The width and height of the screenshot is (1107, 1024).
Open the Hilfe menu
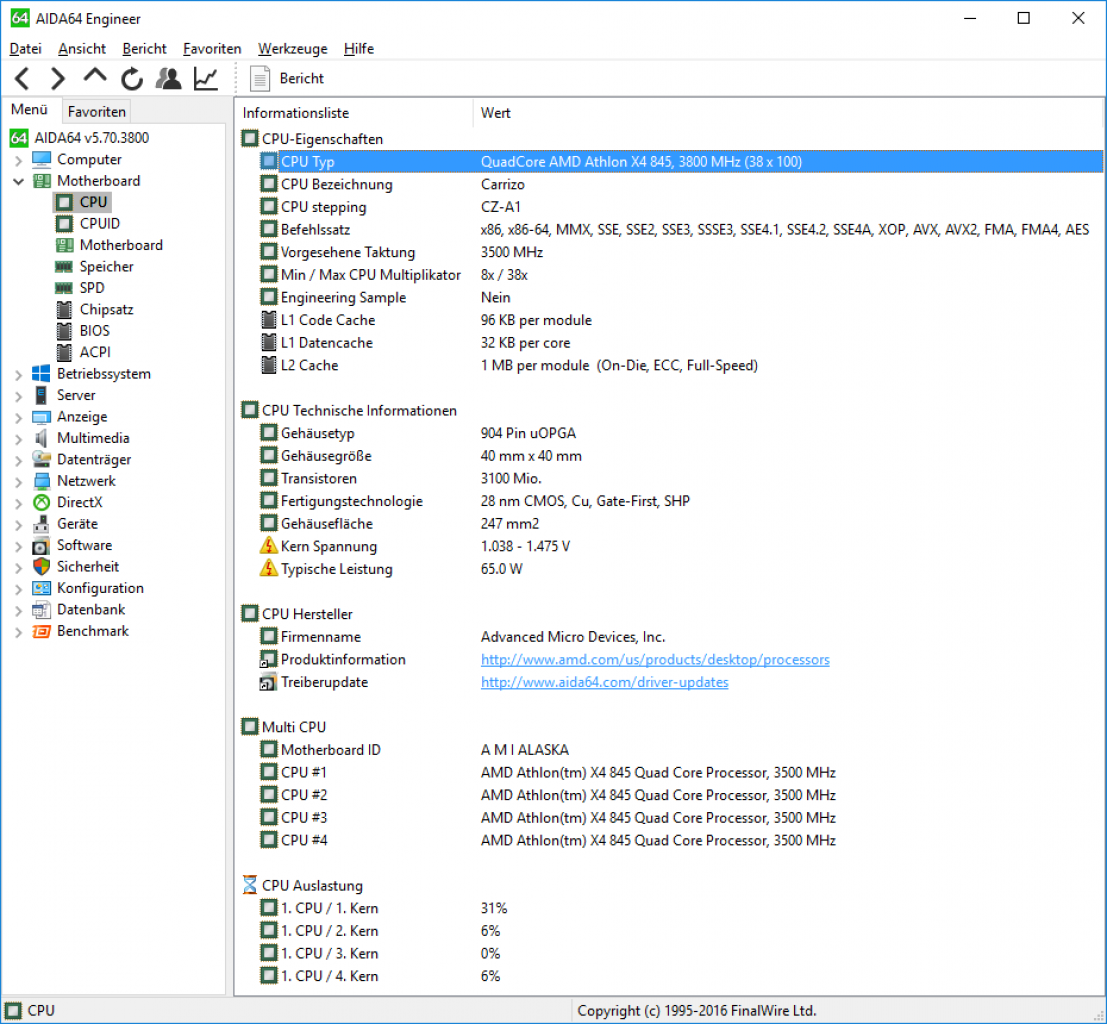[x=359, y=49]
